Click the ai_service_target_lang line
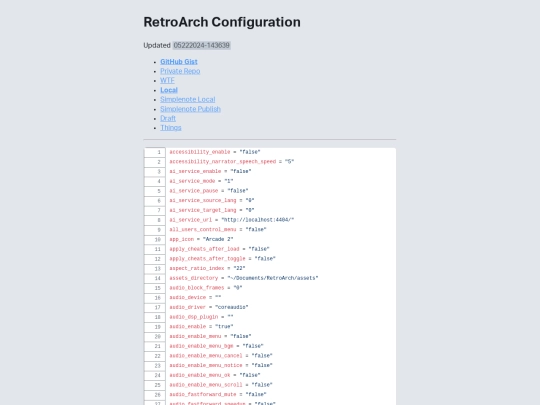Viewport: 540px width, 405px height. click(x=212, y=210)
